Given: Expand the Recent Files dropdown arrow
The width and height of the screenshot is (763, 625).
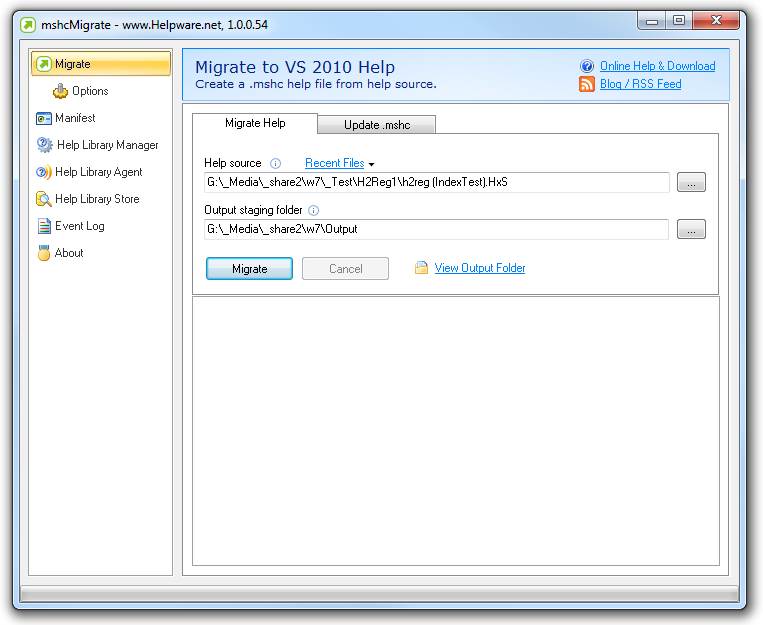Looking at the screenshot, I should coord(371,165).
